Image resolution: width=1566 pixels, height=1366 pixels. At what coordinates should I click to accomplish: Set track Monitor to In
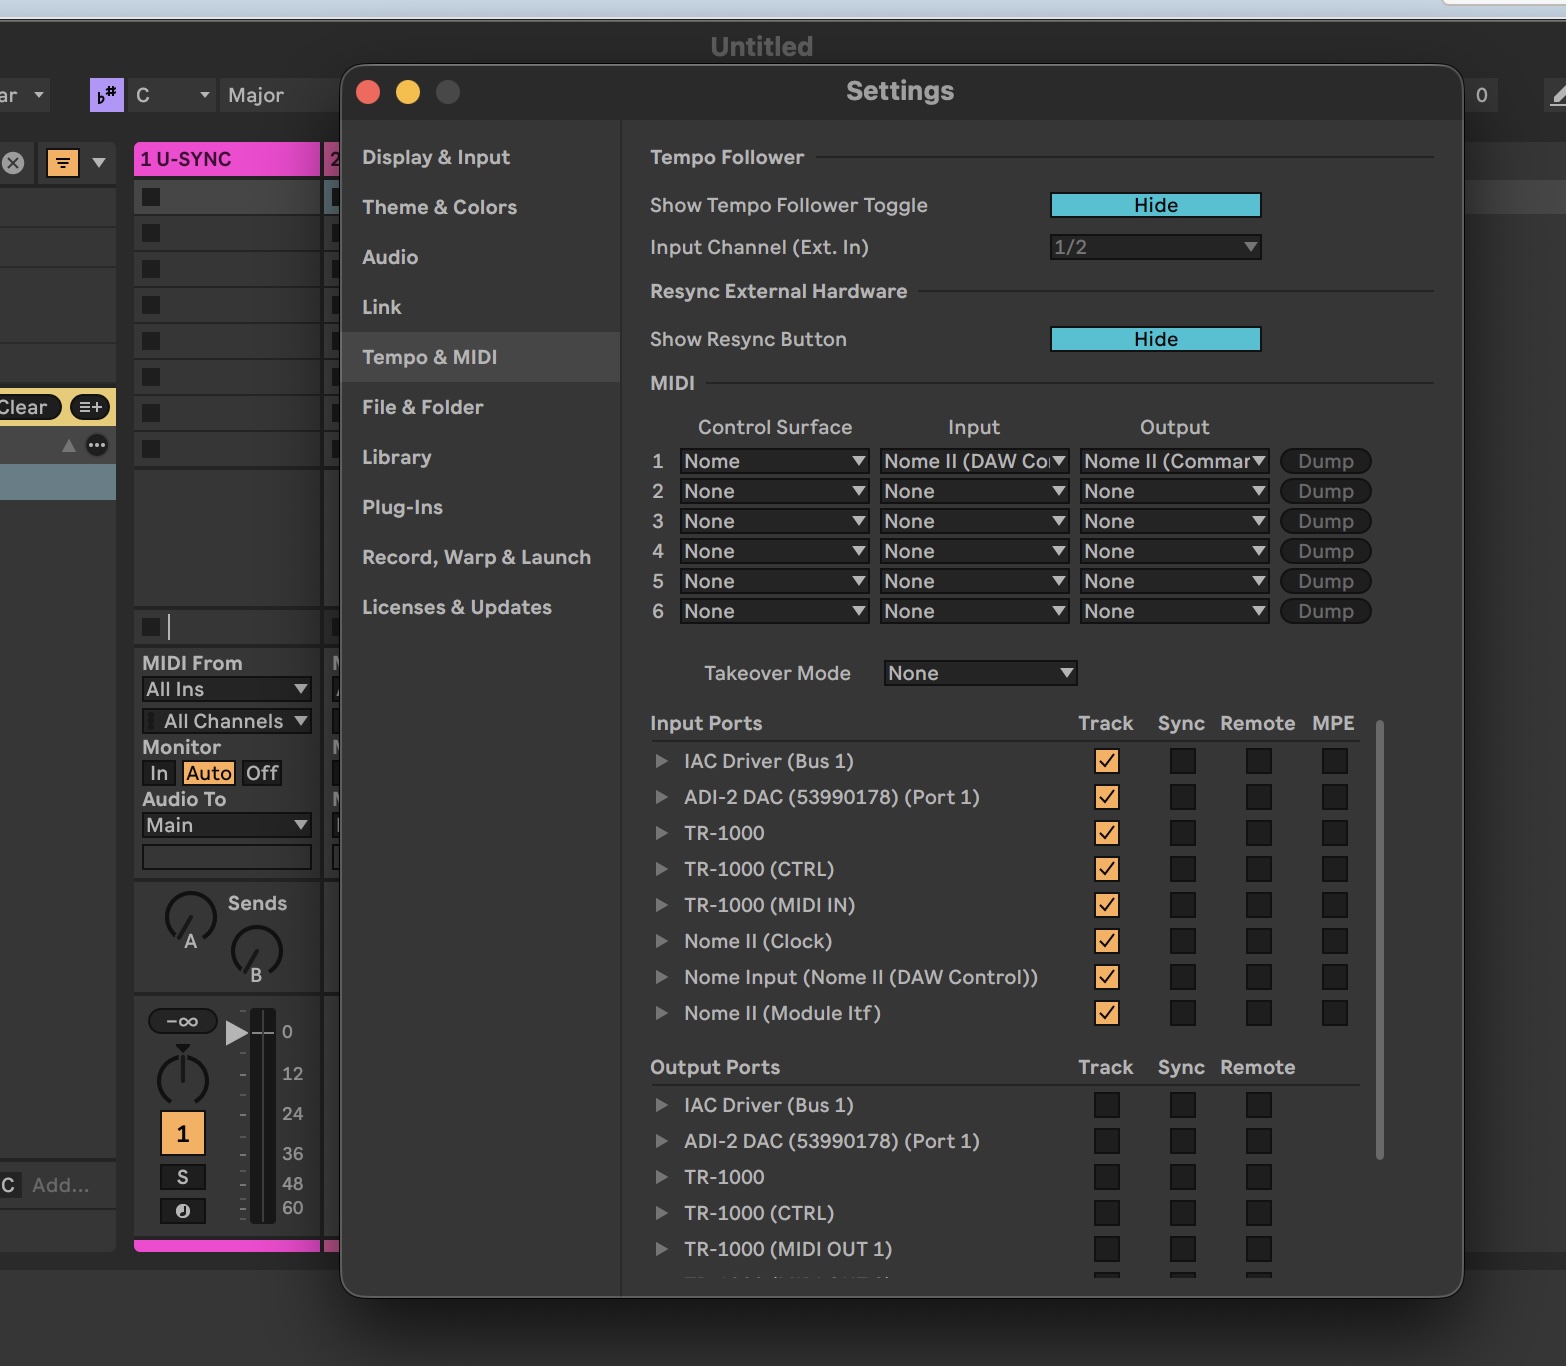(x=159, y=773)
